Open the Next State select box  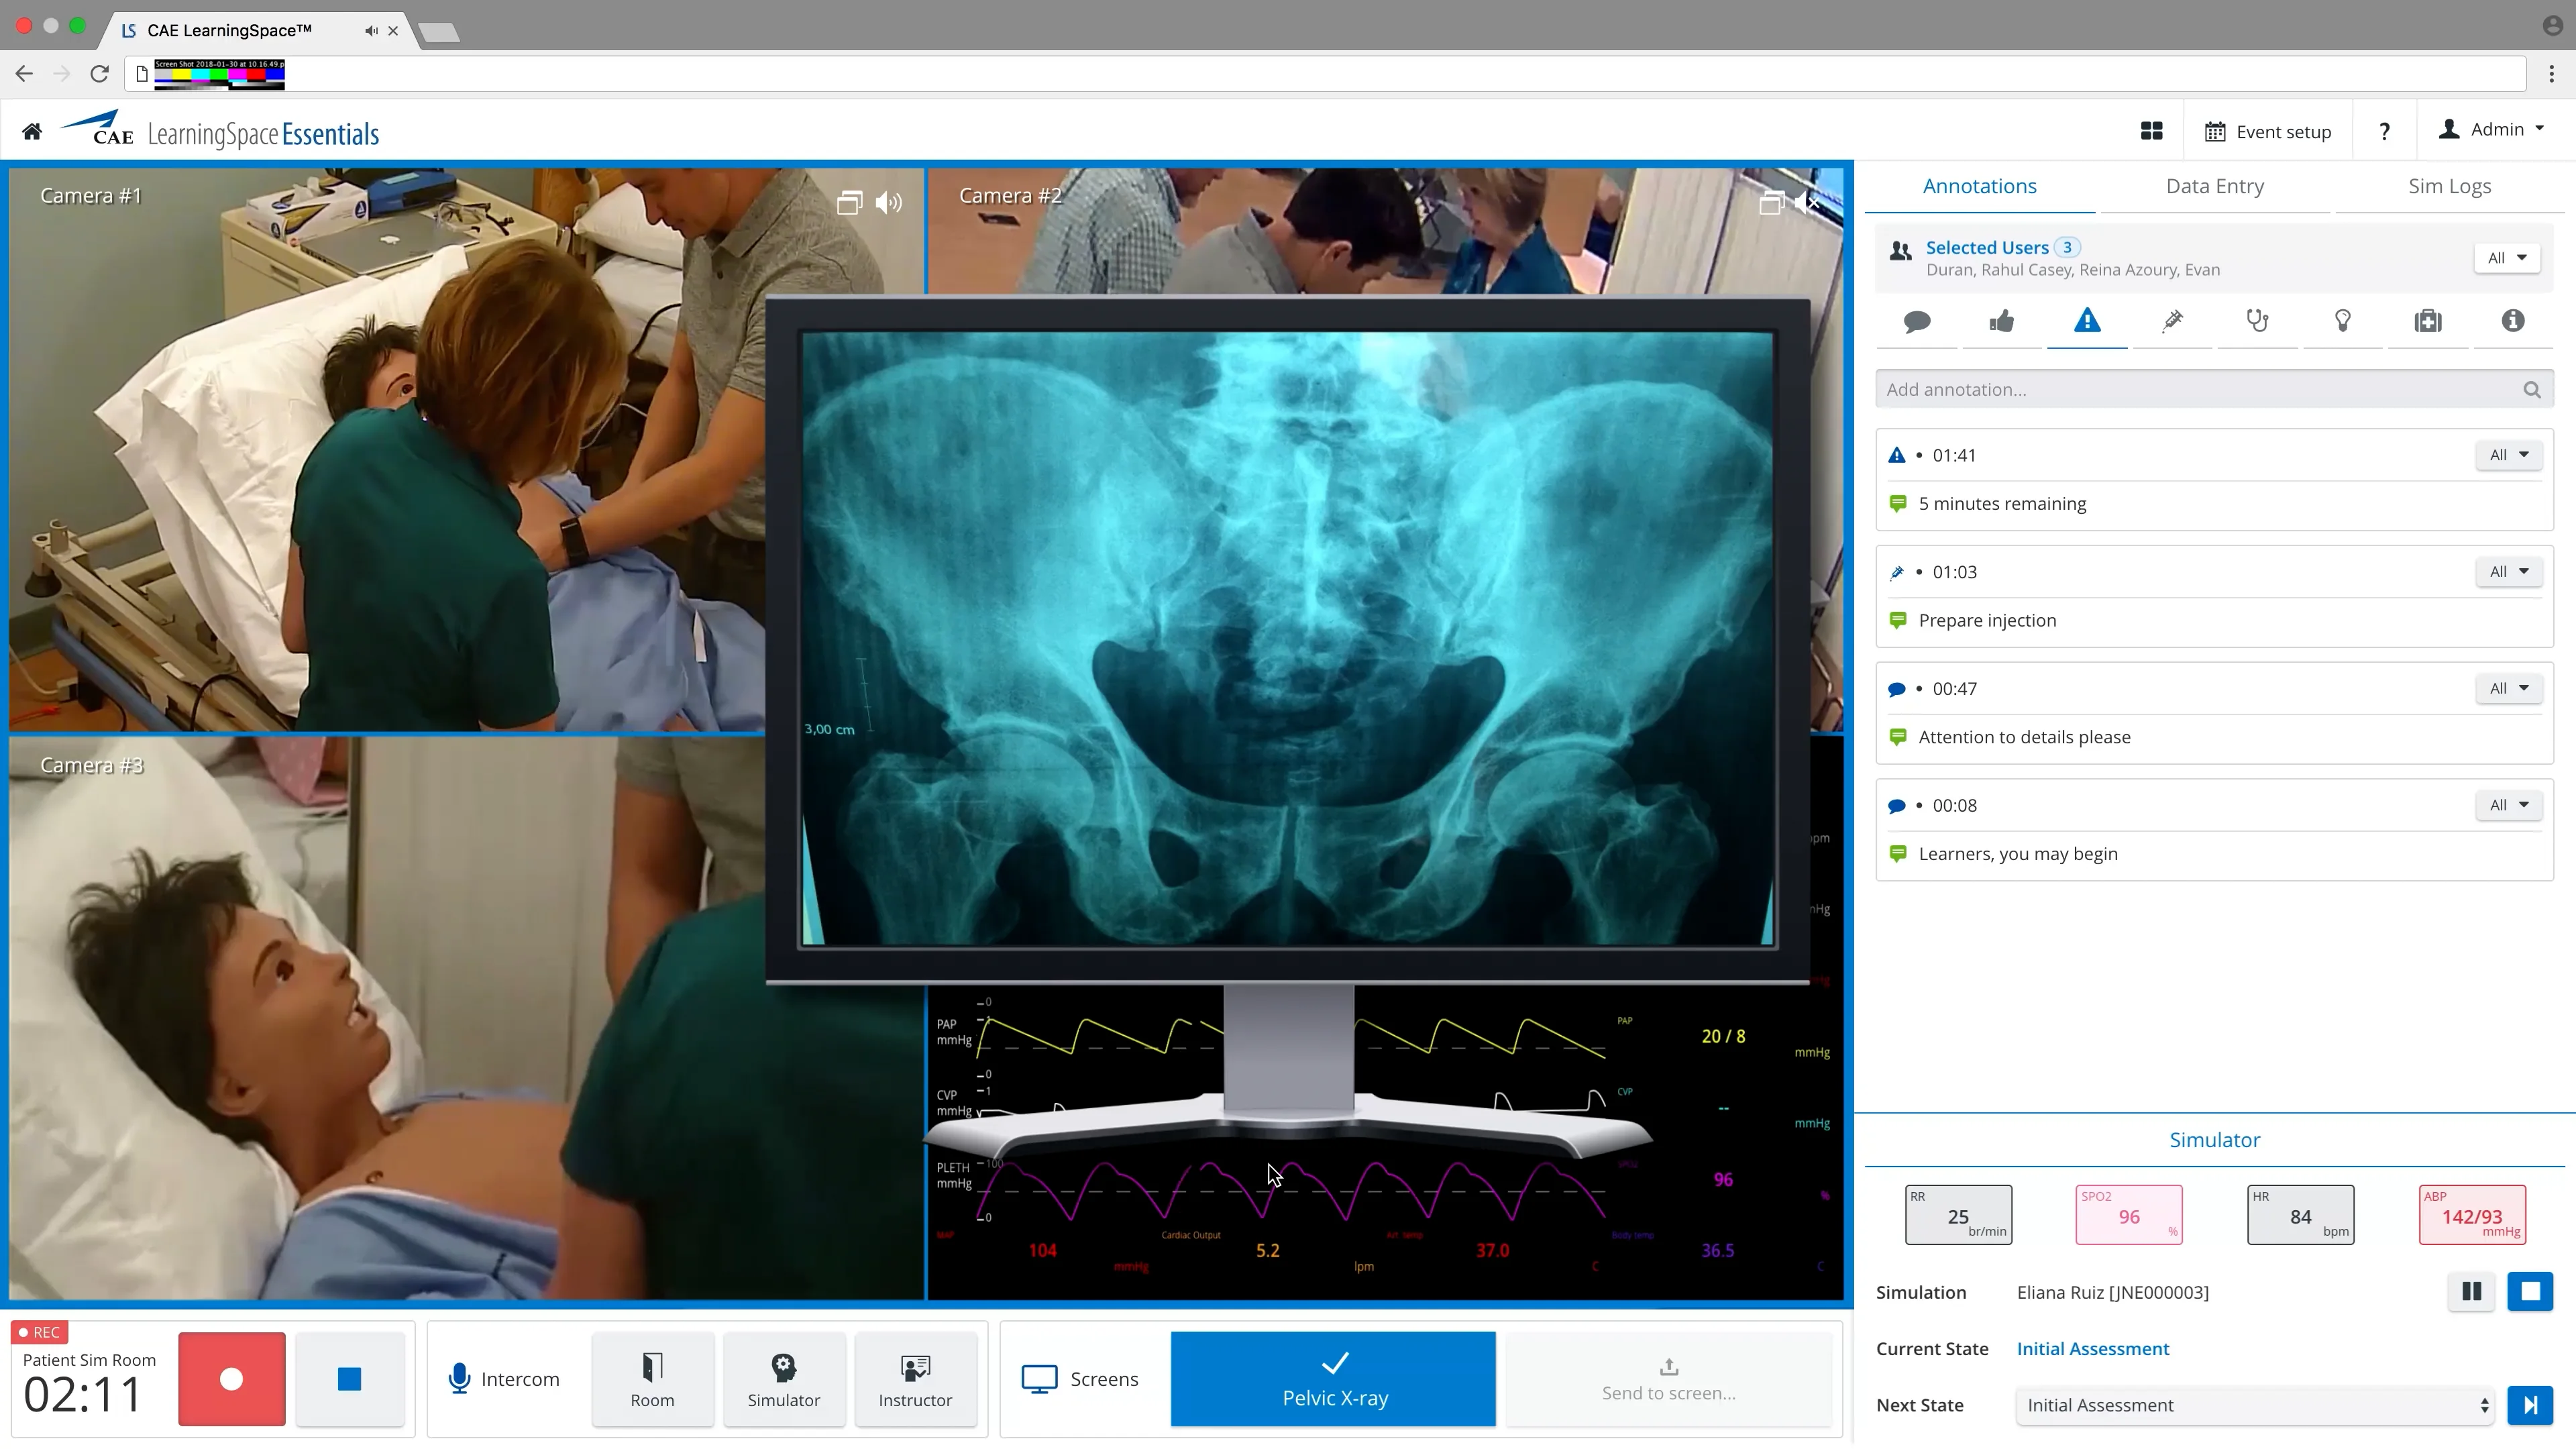tap(2255, 1406)
